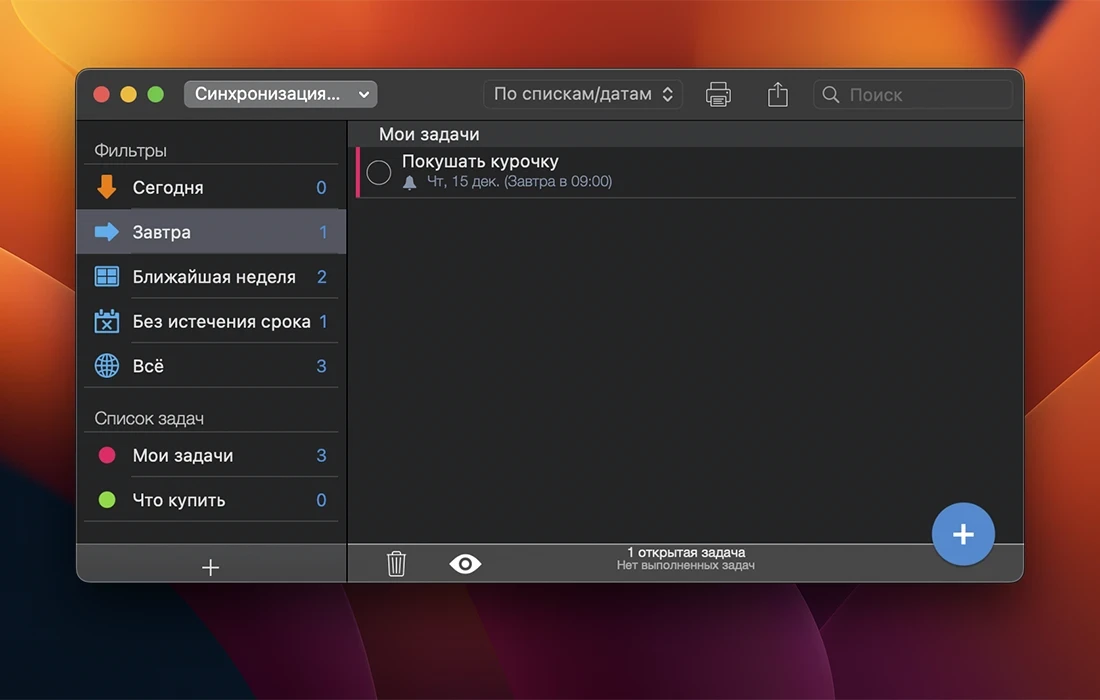
Task: Mark Покушать курочку task as completed
Action: 379,172
